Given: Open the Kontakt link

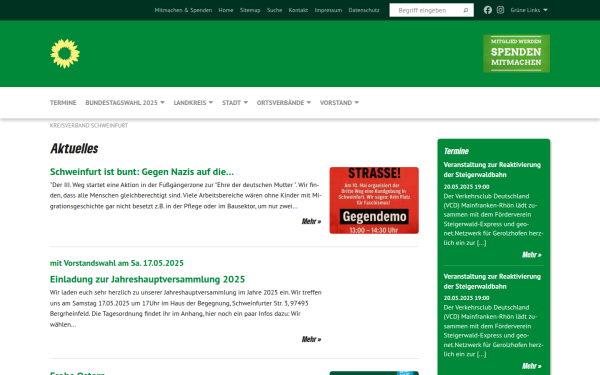Looking at the screenshot, I should click(x=298, y=10).
